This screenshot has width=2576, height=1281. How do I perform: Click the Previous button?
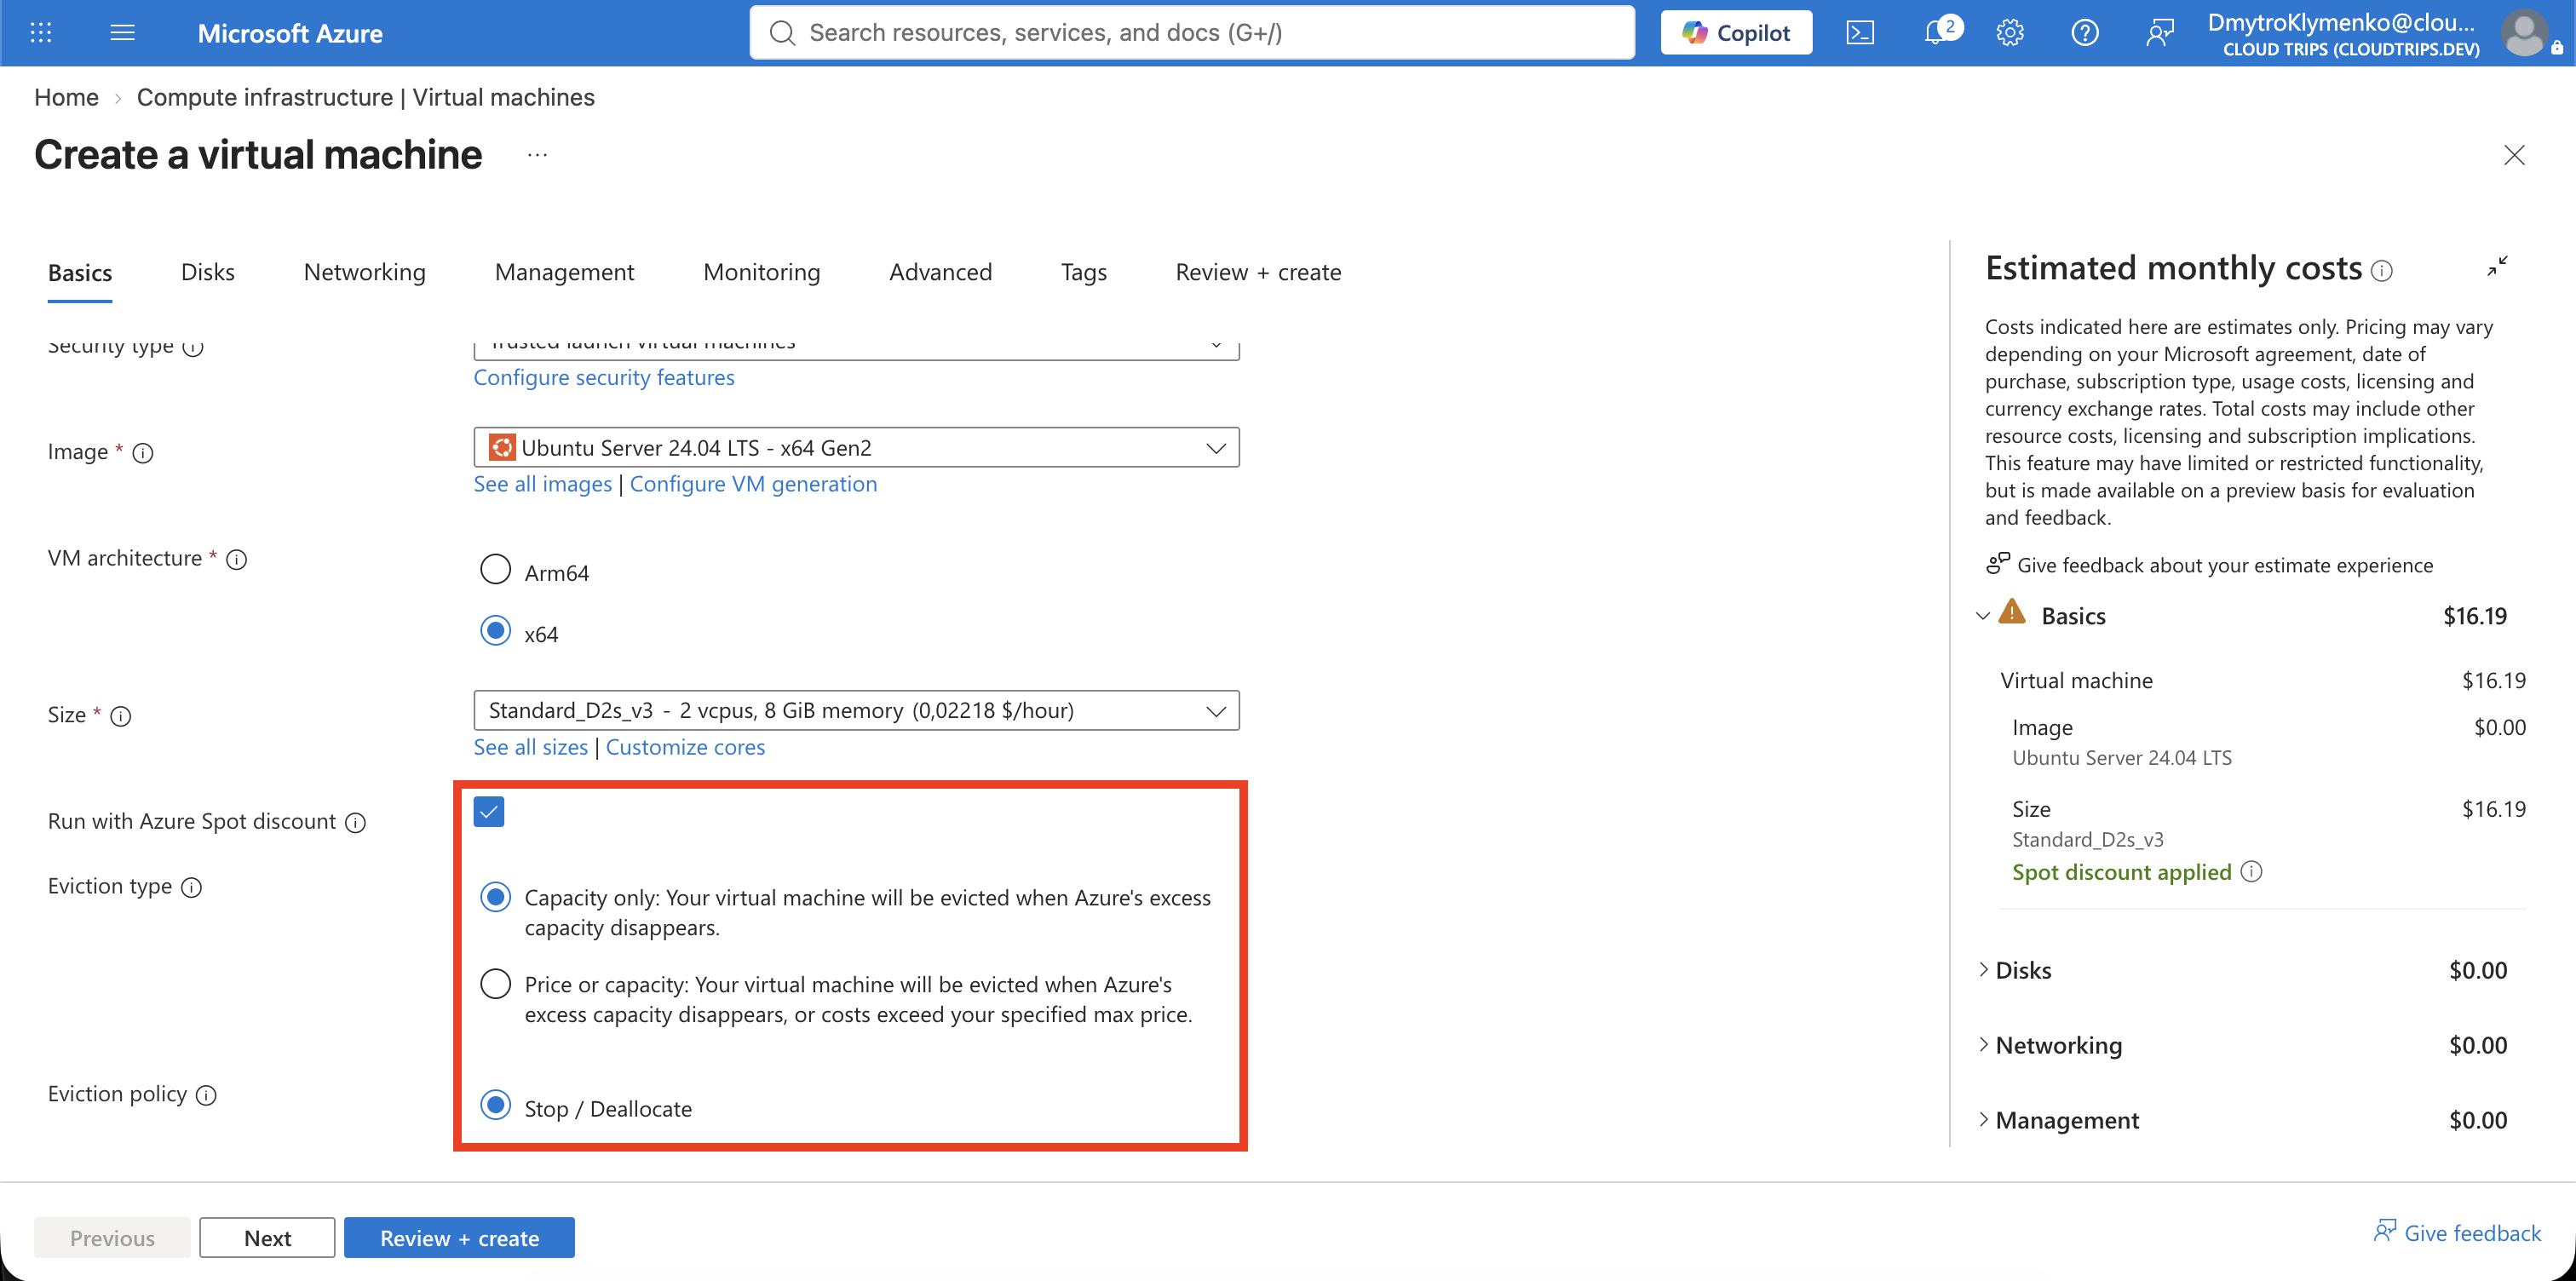click(x=112, y=1237)
